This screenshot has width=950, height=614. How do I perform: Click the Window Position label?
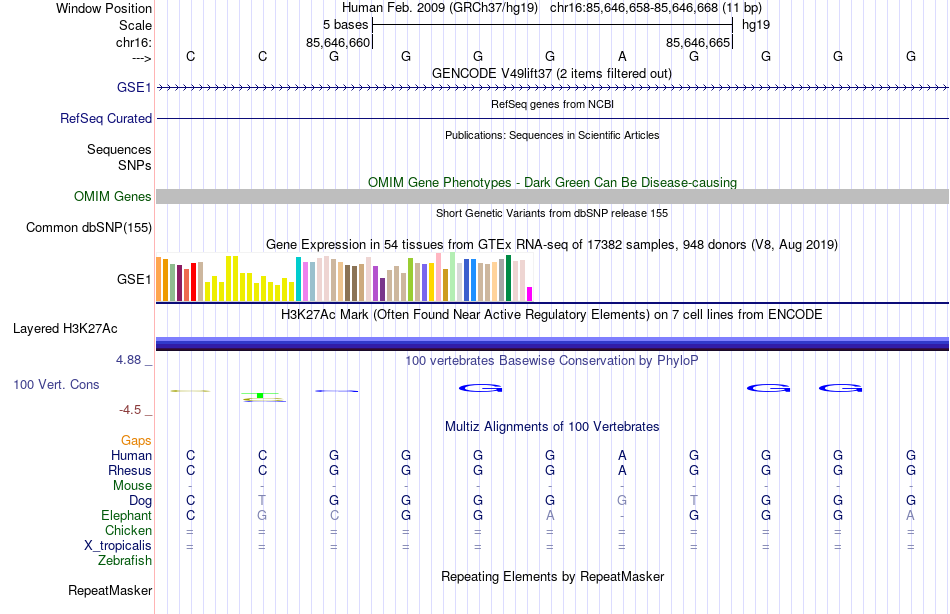point(104,8)
